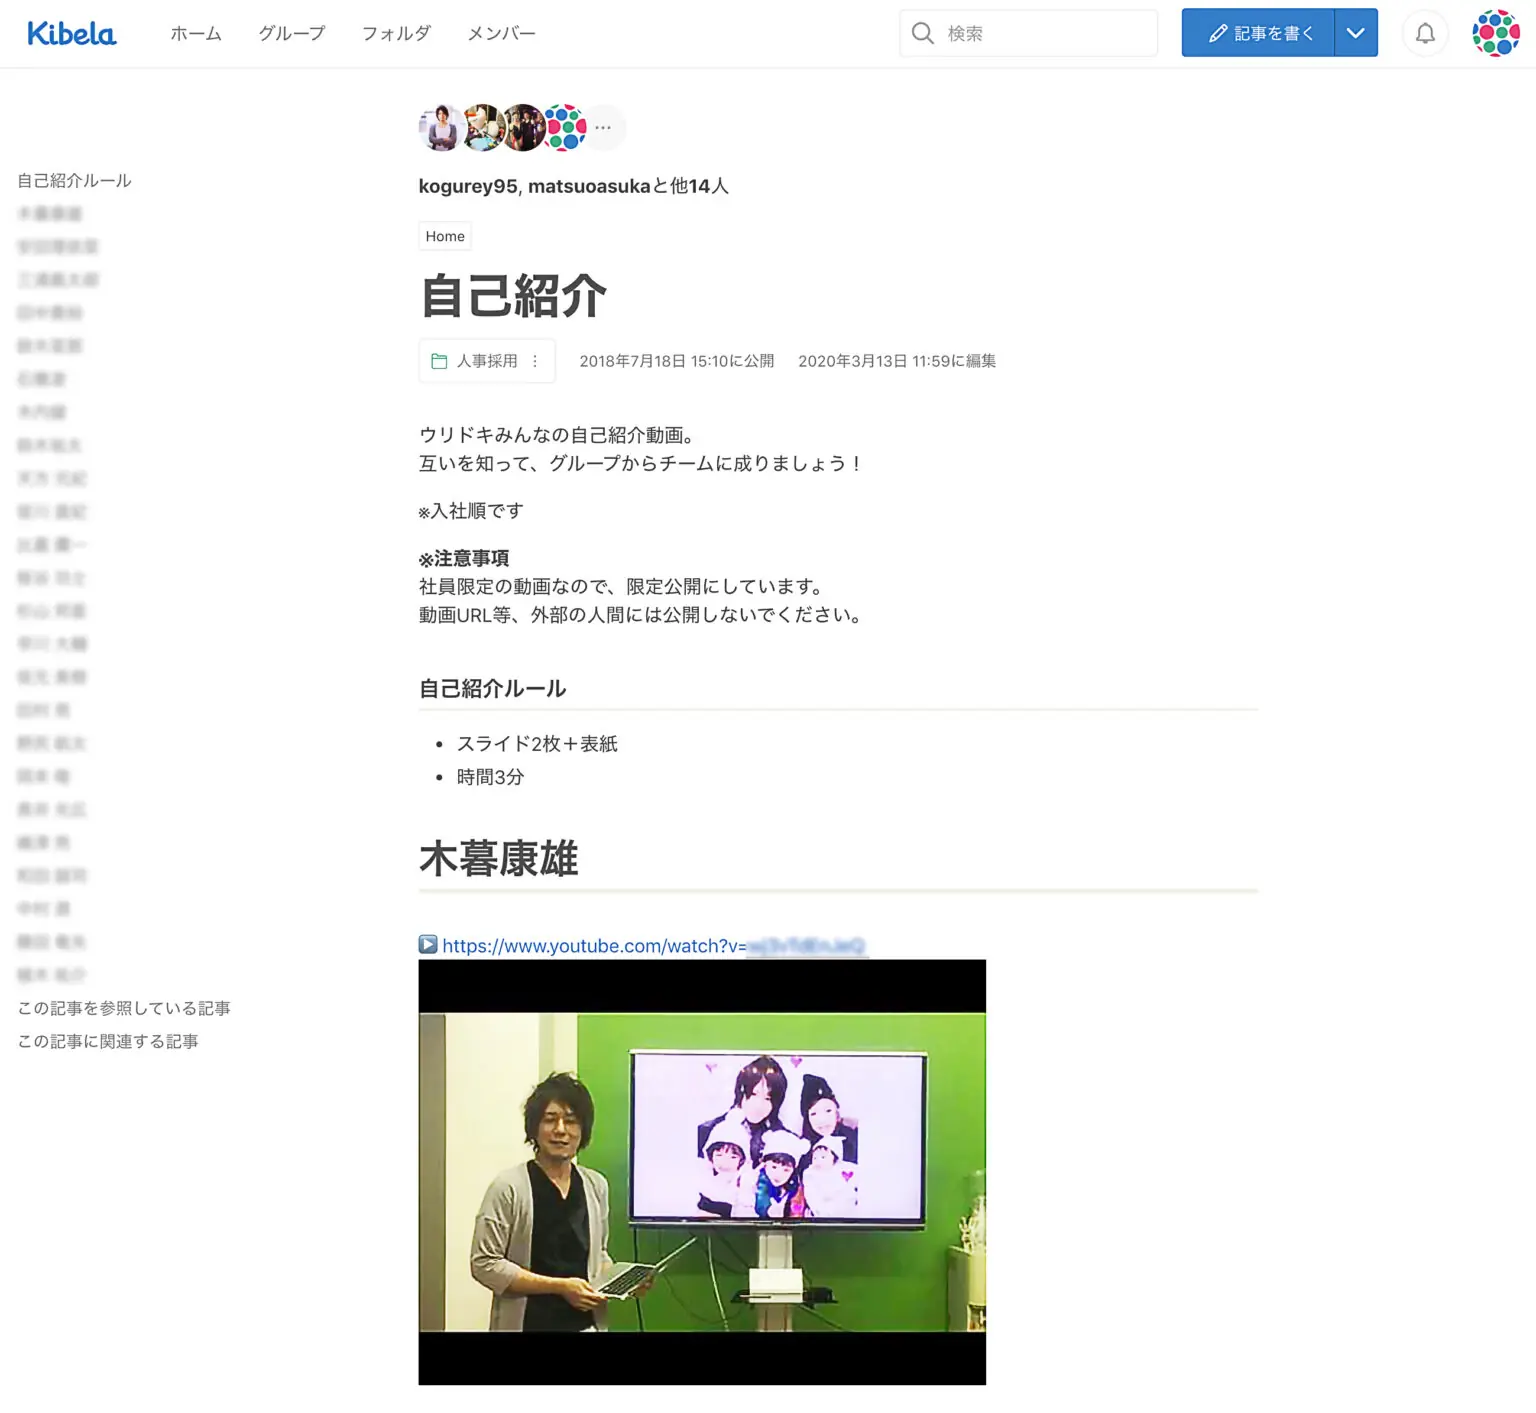Screen dimensions: 1536x1413
Task: Select 自己紹介ルール in the sidebar
Action: click(x=72, y=180)
